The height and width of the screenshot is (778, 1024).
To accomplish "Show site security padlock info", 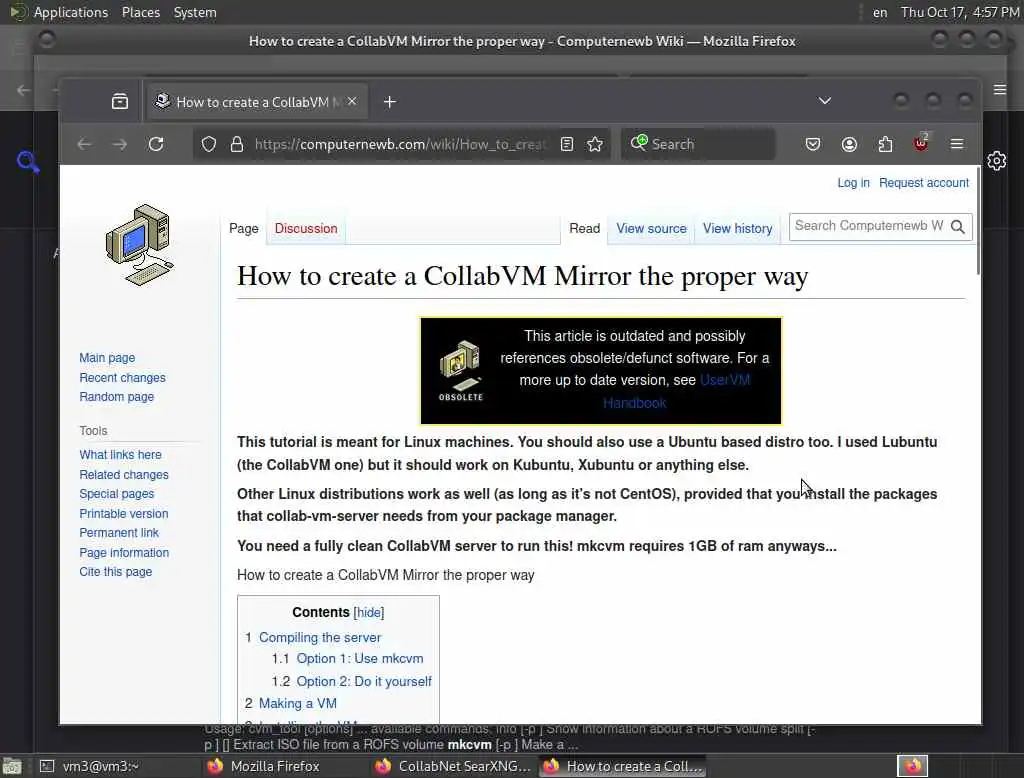I will tap(237, 144).
